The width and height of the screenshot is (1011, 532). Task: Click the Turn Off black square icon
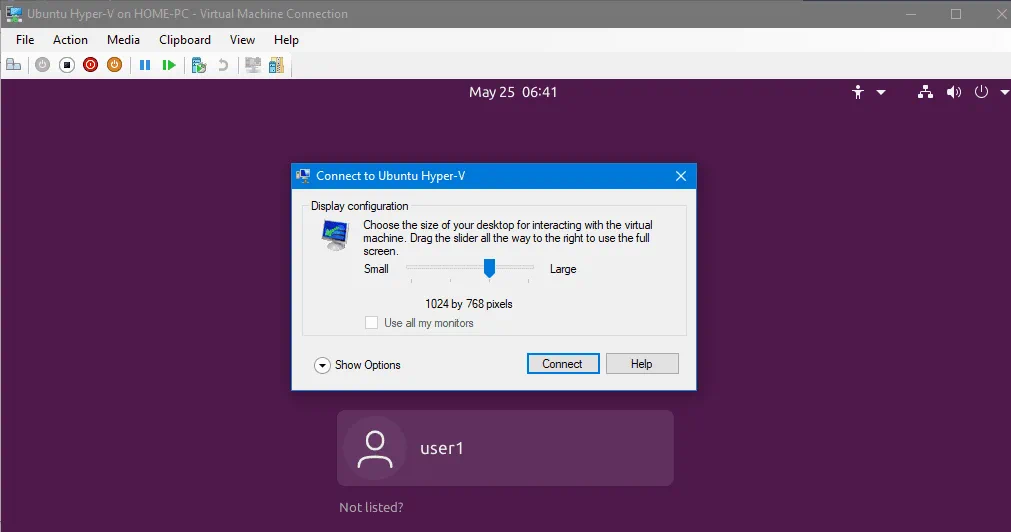(66, 65)
